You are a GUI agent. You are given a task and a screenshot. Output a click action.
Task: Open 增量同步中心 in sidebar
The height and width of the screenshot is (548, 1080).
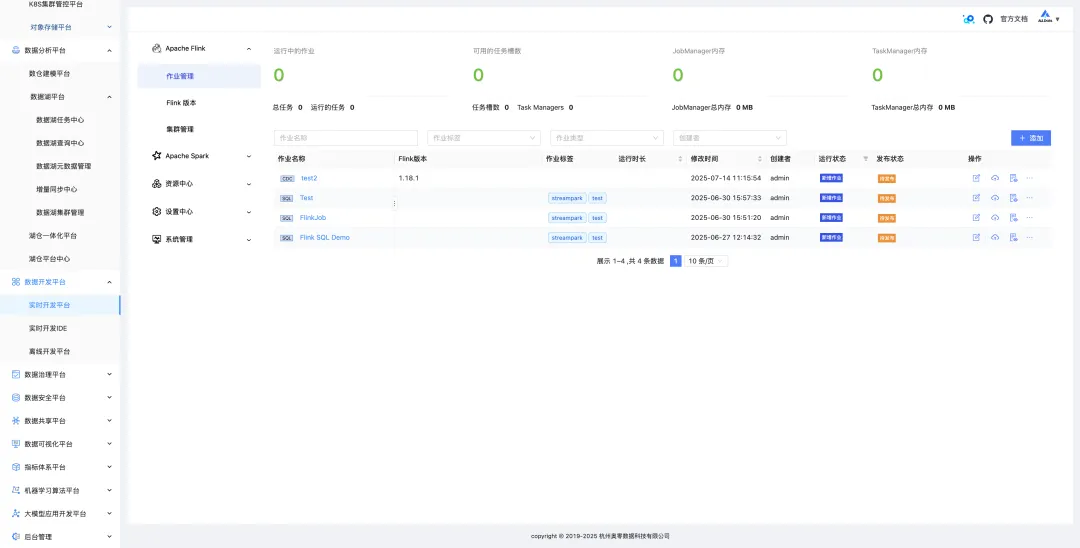(56, 189)
